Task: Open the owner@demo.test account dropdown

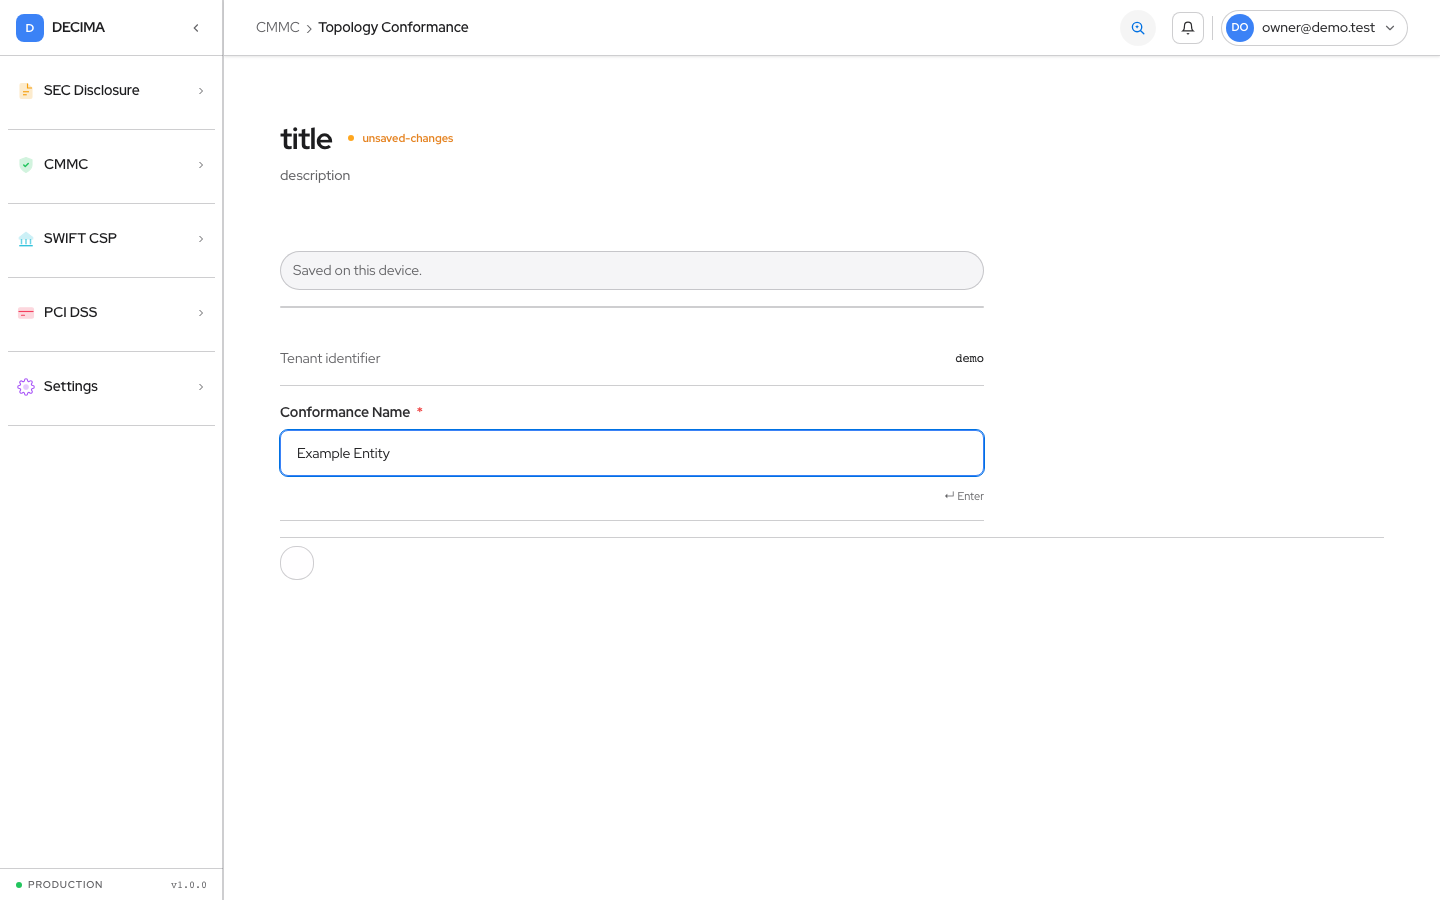Action: pyautogui.click(x=1314, y=28)
